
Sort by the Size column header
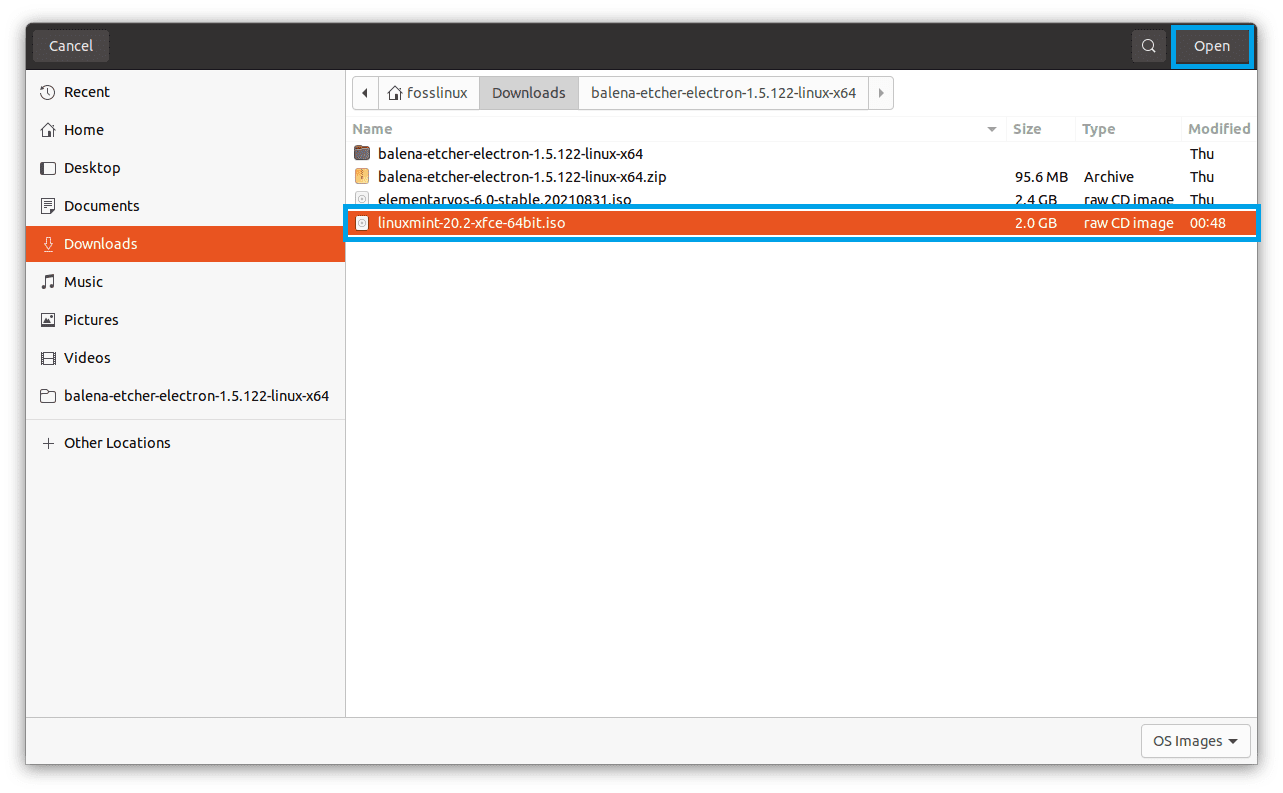[x=1041, y=129]
